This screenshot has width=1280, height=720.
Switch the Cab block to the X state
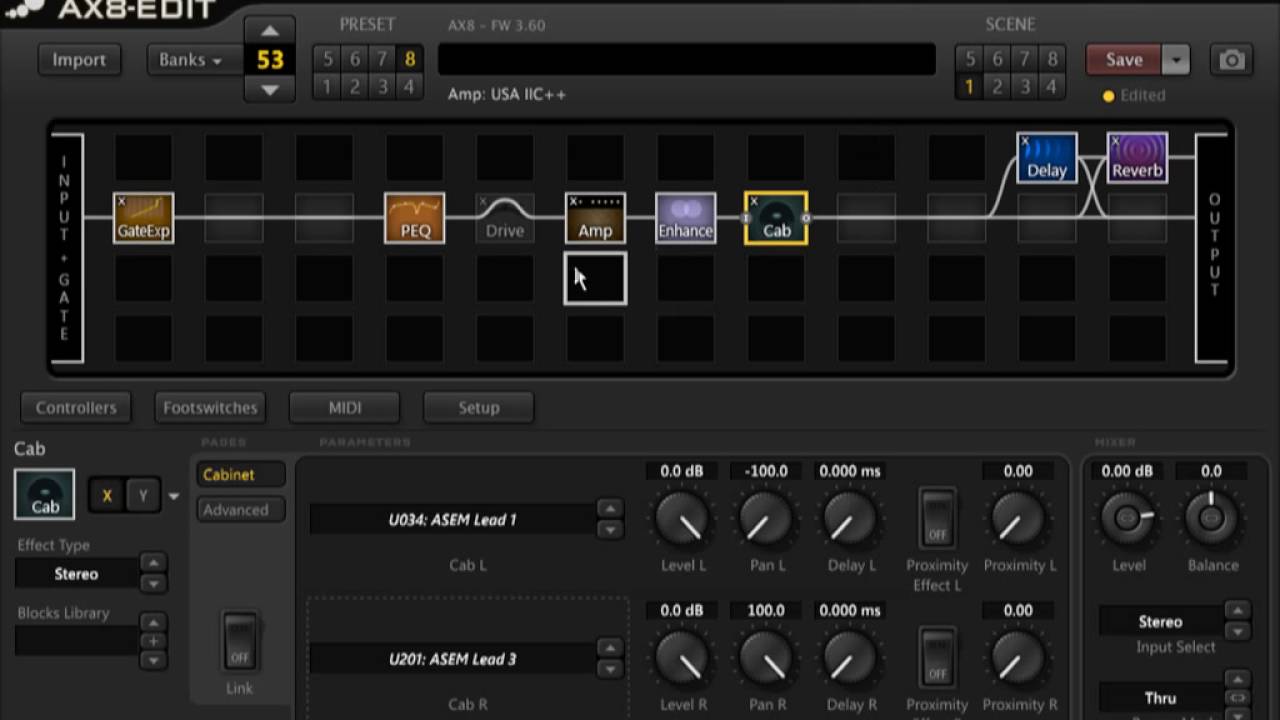pyautogui.click(x=107, y=495)
